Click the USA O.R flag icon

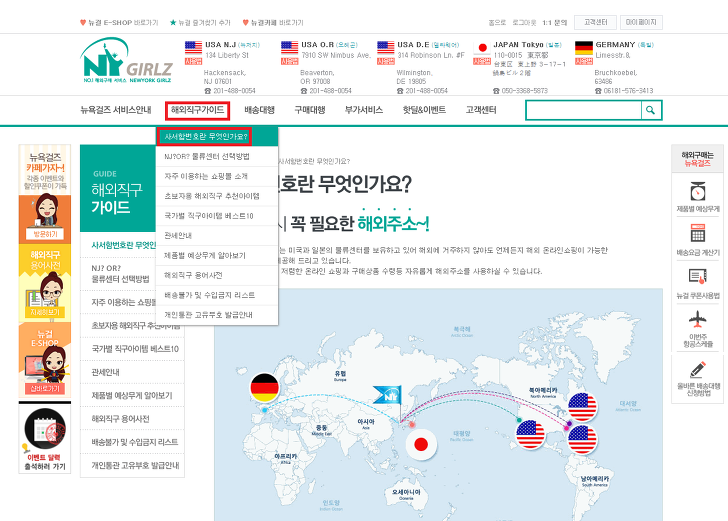289,47
